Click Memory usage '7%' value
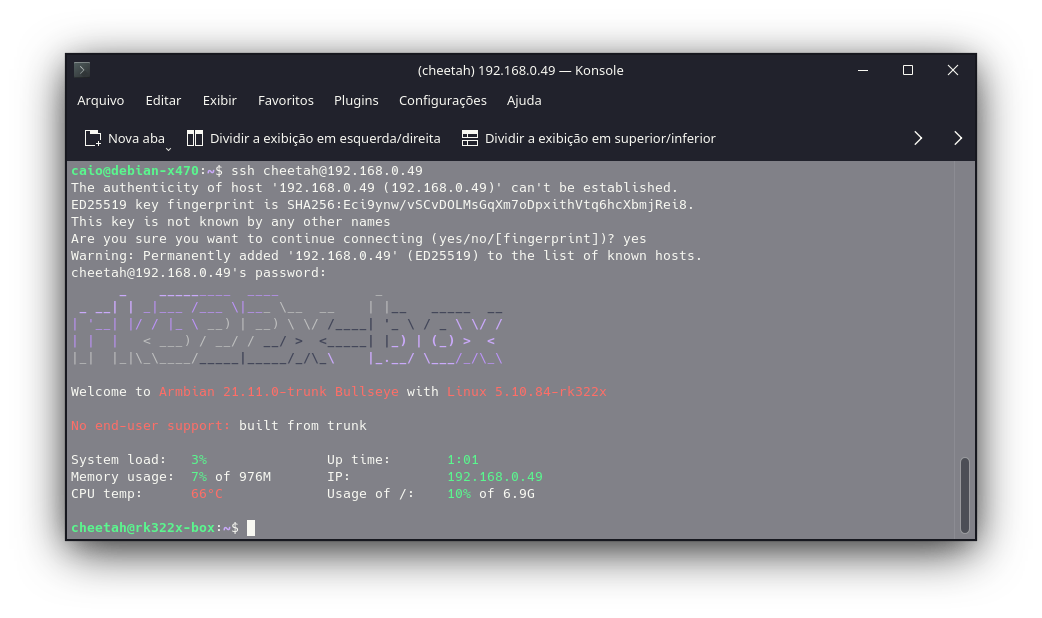This screenshot has width=1042, height=618. click(199, 476)
